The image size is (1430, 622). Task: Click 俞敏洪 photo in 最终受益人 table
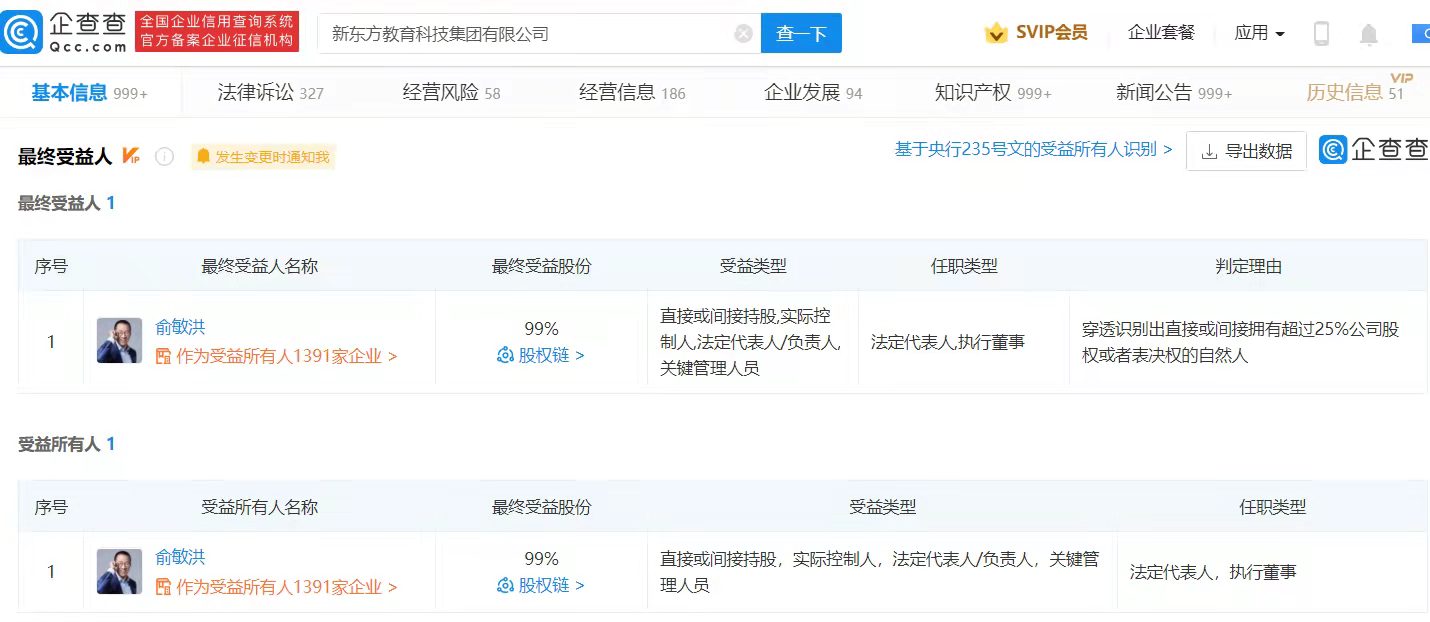click(x=119, y=341)
